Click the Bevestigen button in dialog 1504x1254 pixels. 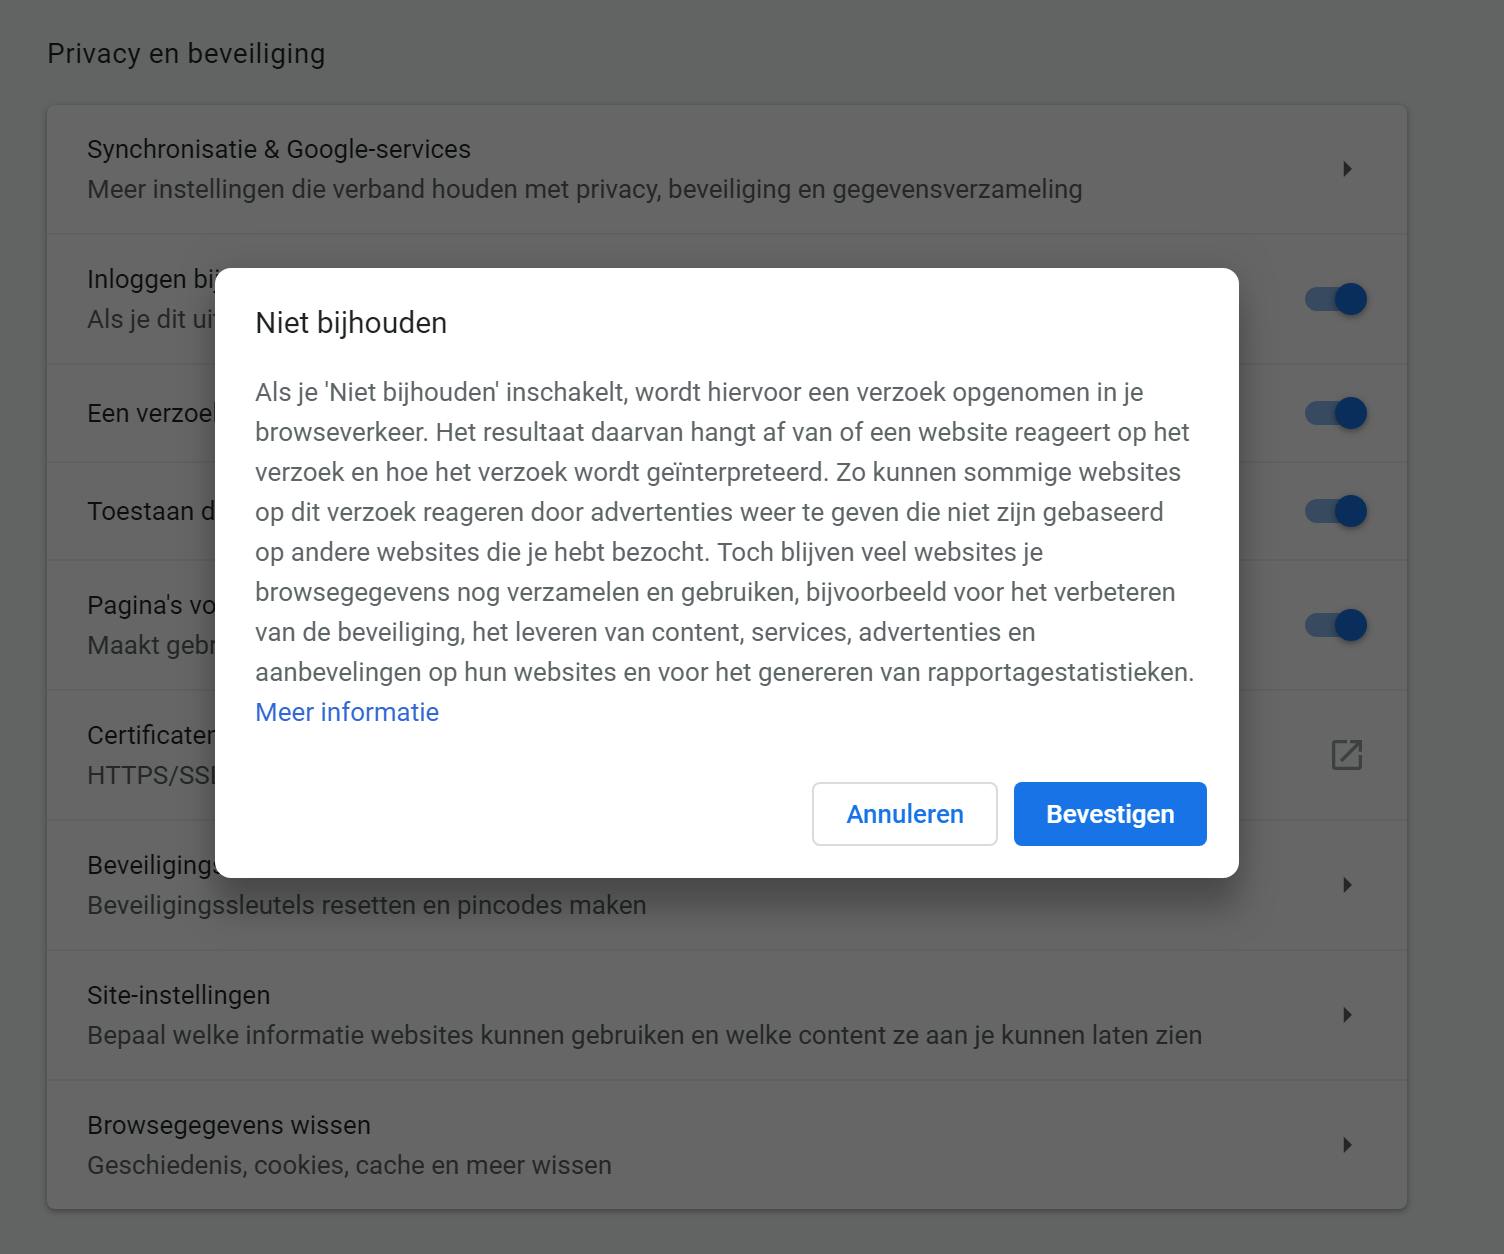point(1109,814)
